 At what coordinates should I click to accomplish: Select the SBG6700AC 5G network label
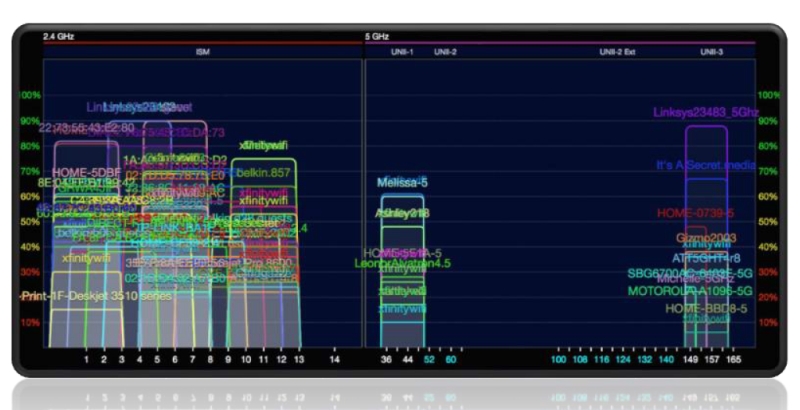click(690, 274)
